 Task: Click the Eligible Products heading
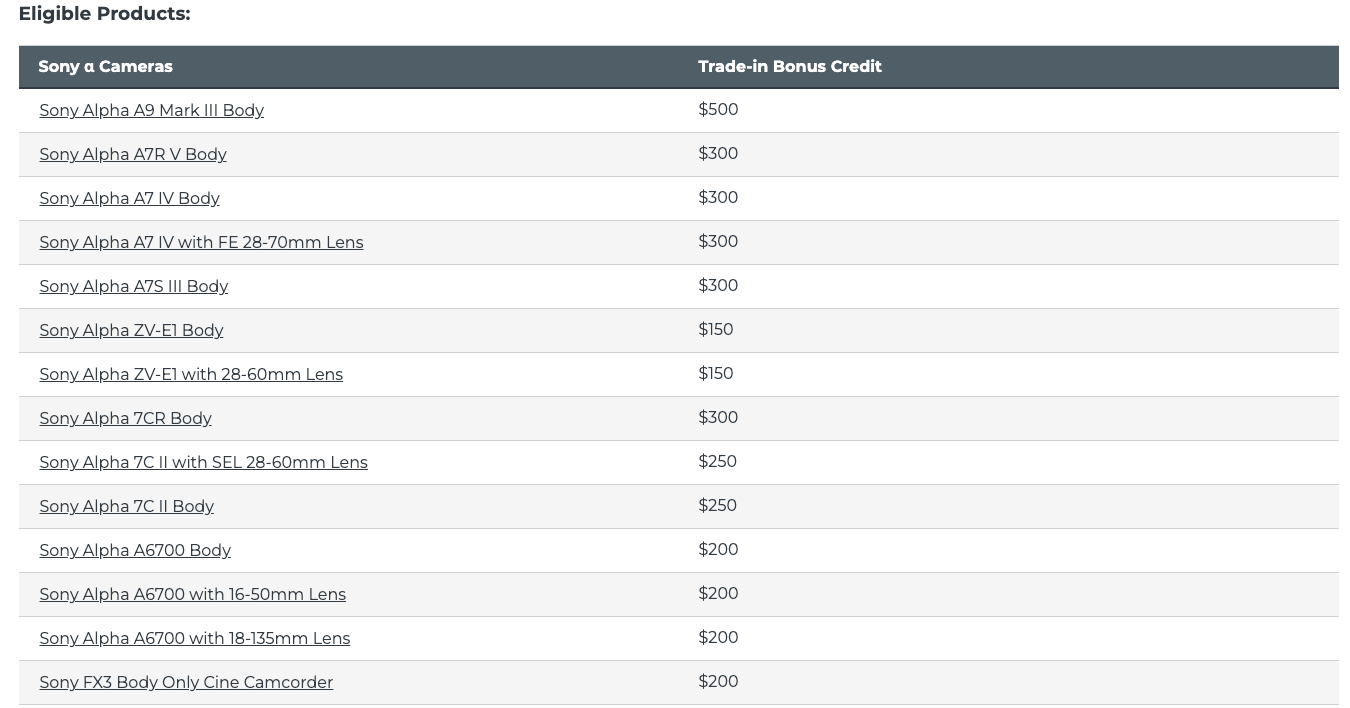[104, 14]
